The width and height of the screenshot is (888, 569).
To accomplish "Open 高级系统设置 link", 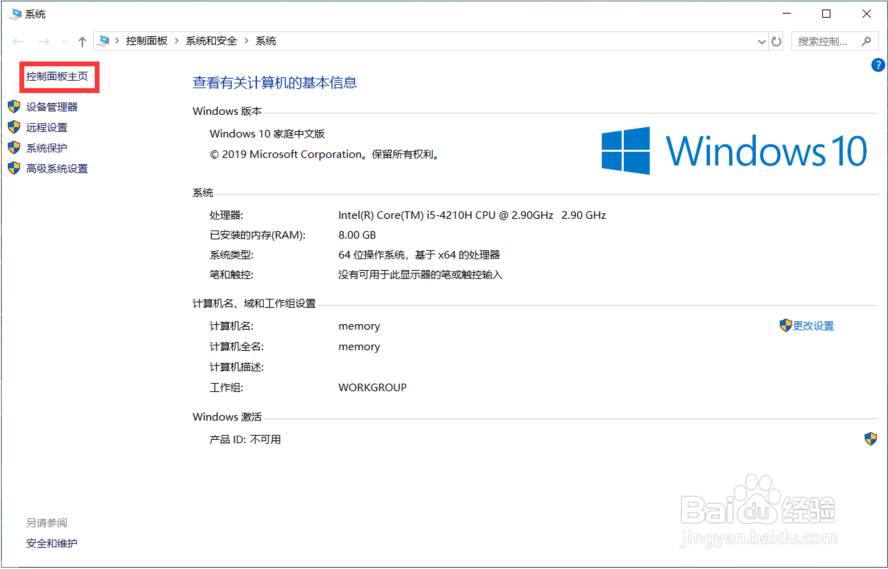I will tap(57, 168).
